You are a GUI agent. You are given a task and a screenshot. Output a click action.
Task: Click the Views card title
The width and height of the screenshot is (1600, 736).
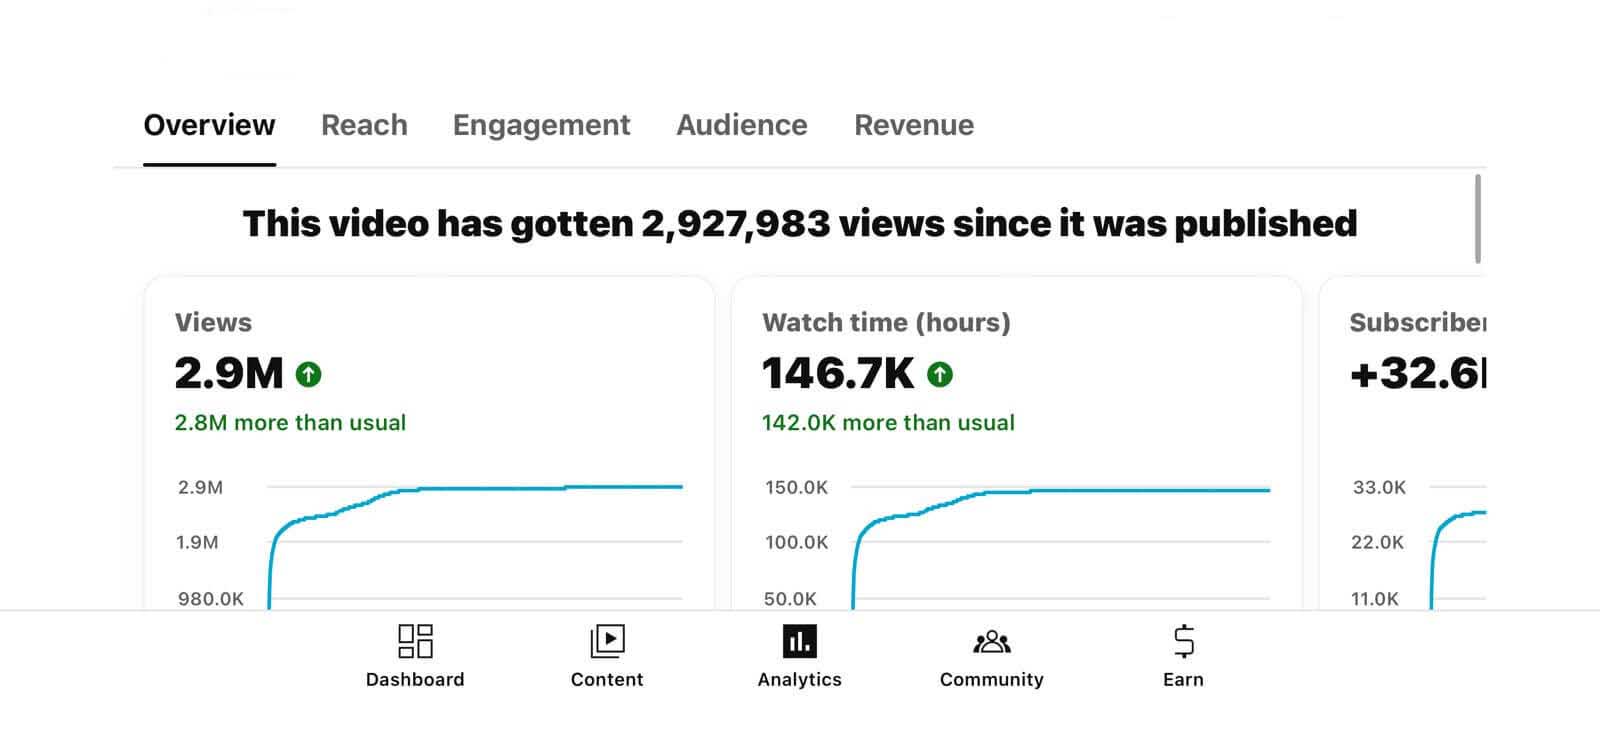213,322
